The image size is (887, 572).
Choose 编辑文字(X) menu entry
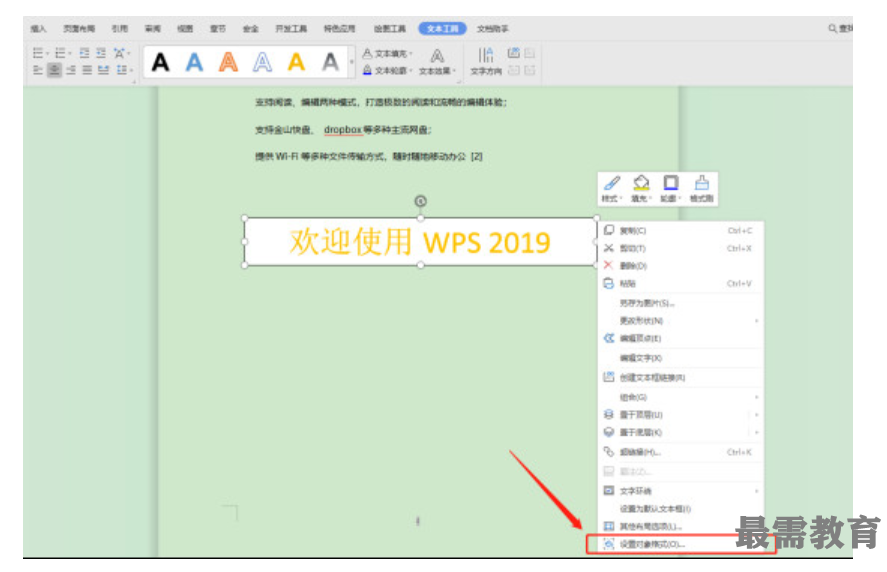(681, 358)
